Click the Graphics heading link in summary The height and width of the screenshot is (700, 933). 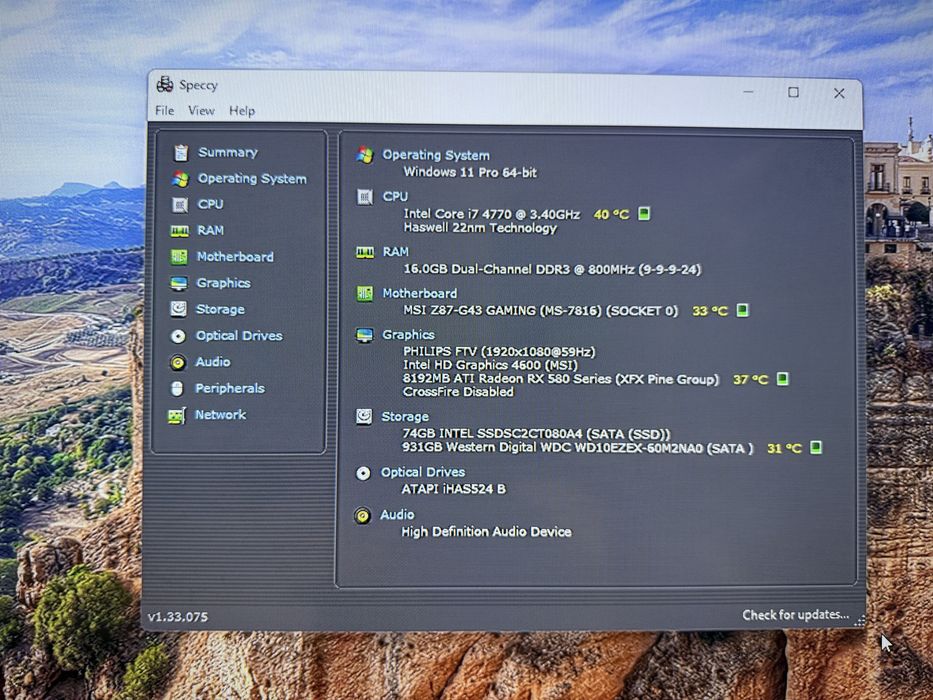pyautogui.click(x=408, y=335)
